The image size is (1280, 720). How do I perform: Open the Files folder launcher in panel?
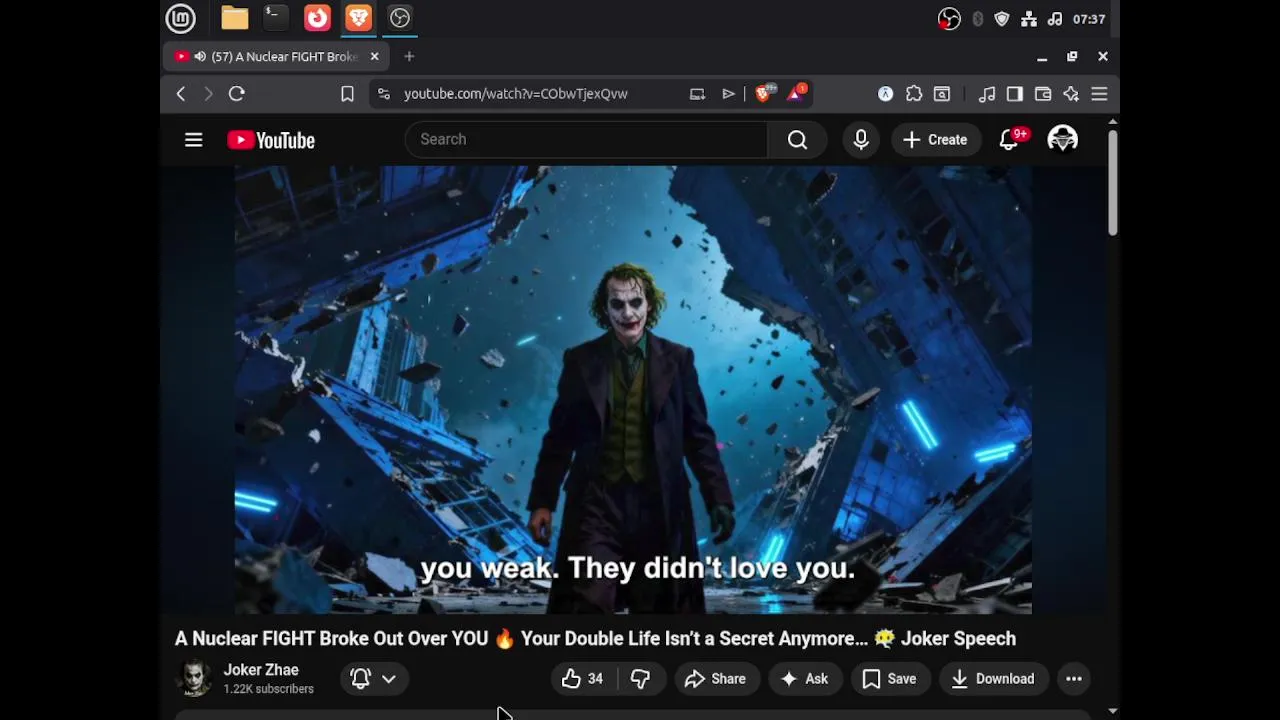[235, 18]
